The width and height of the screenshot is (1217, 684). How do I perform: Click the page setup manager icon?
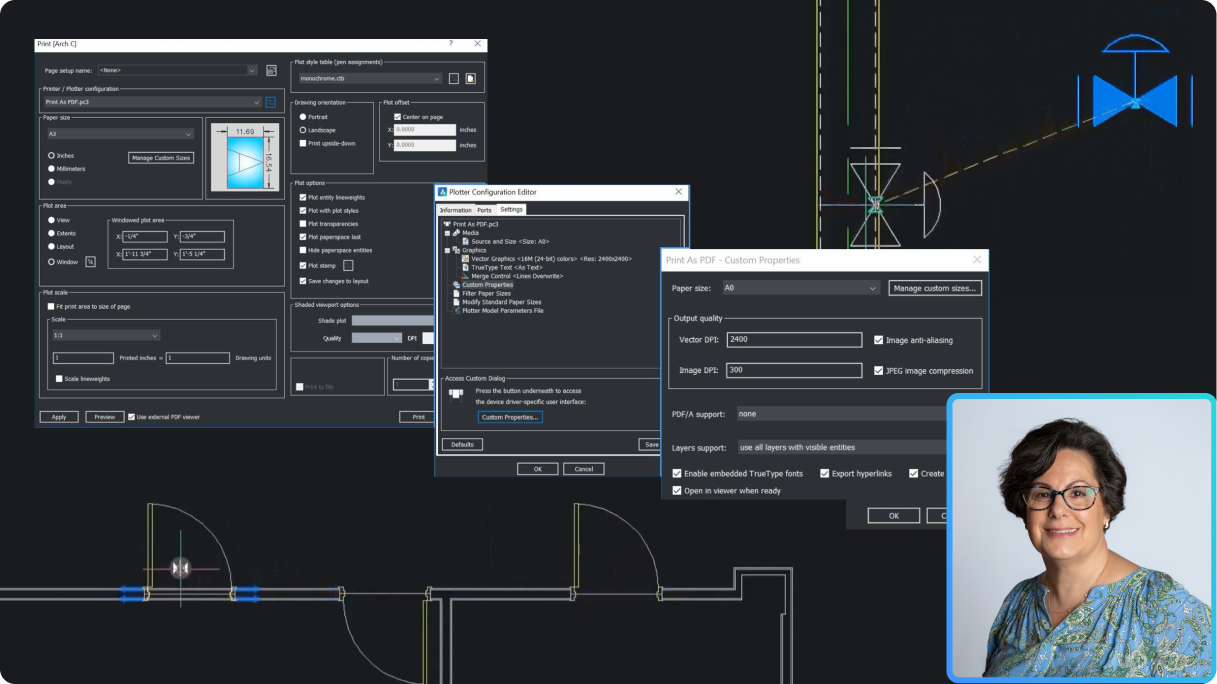click(x=271, y=71)
